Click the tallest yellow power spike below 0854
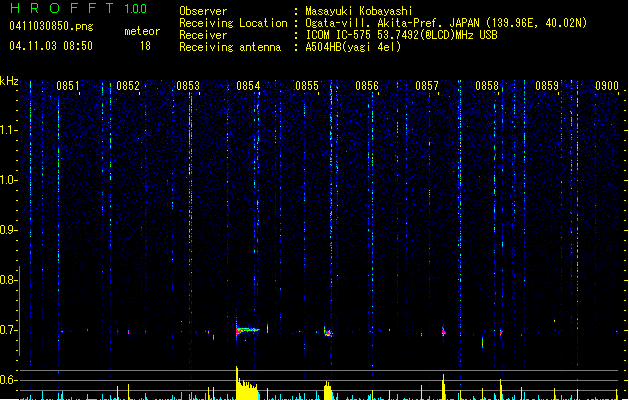The width and height of the screenshot is (629, 400). 237,383
